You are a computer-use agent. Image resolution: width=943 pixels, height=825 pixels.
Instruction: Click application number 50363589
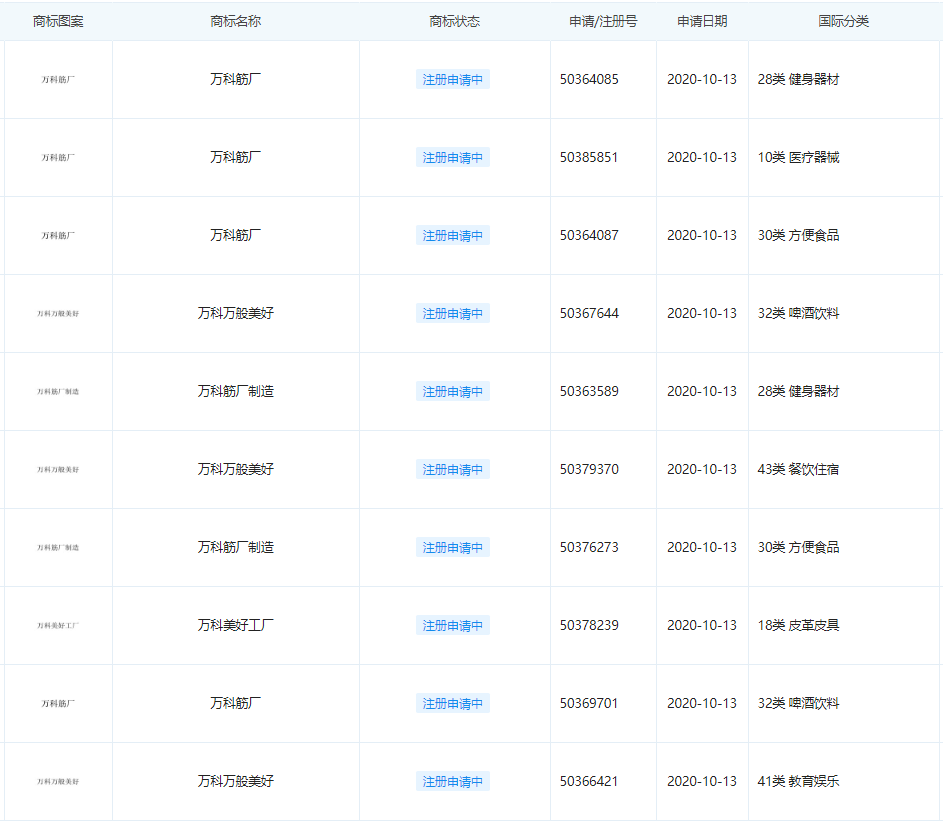(589, 391)
